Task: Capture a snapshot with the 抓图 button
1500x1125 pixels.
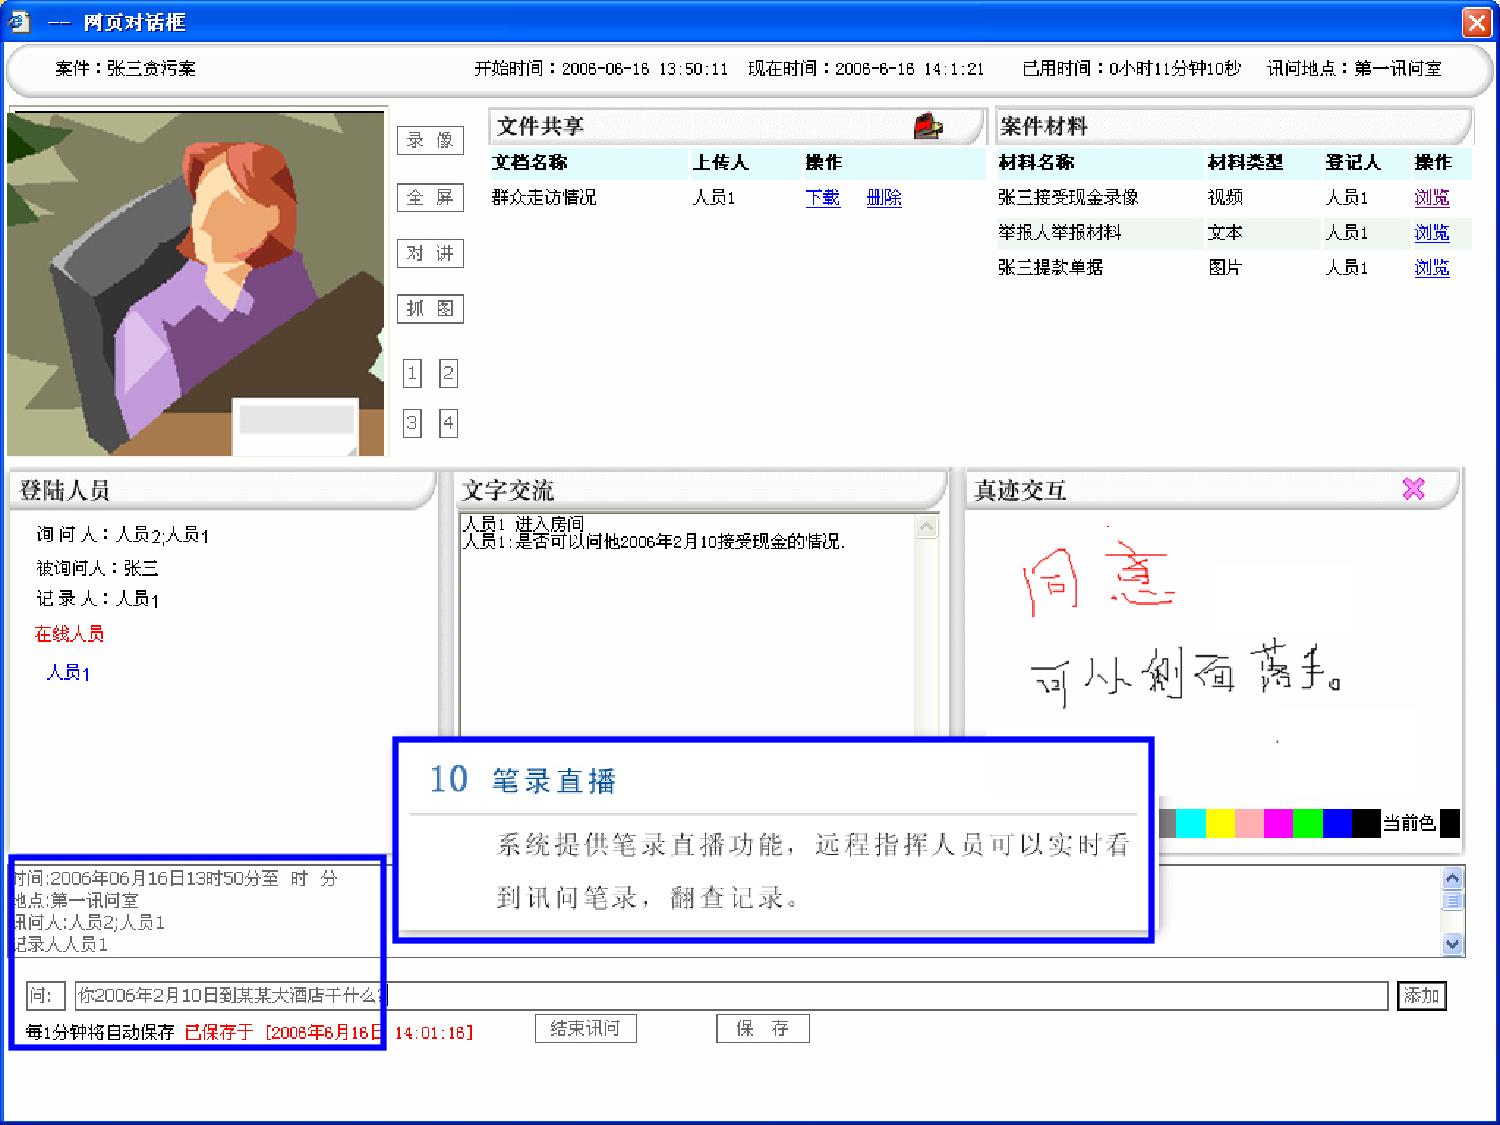Action: click(430, 308)
